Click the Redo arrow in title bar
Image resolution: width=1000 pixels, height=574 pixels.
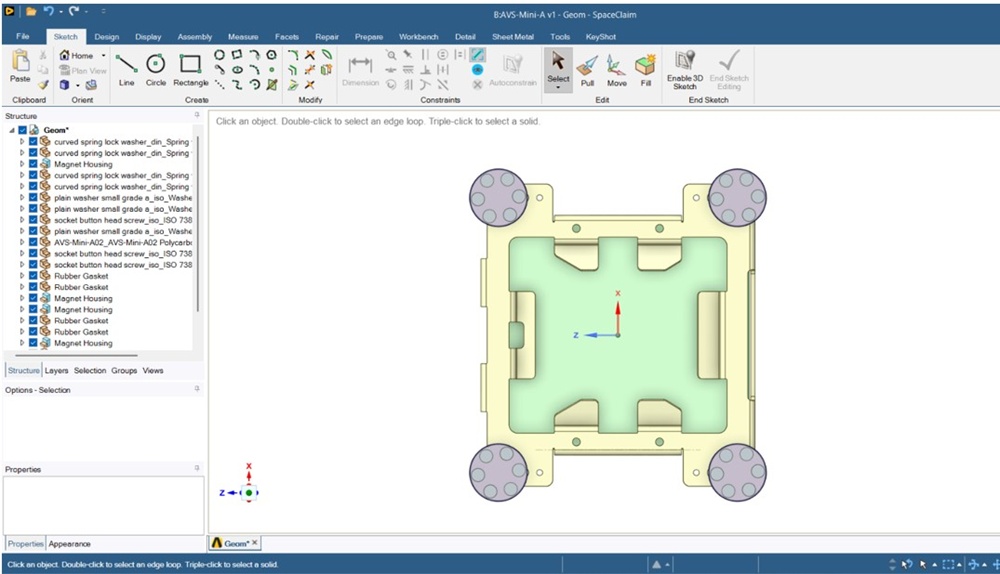(74, 11)
